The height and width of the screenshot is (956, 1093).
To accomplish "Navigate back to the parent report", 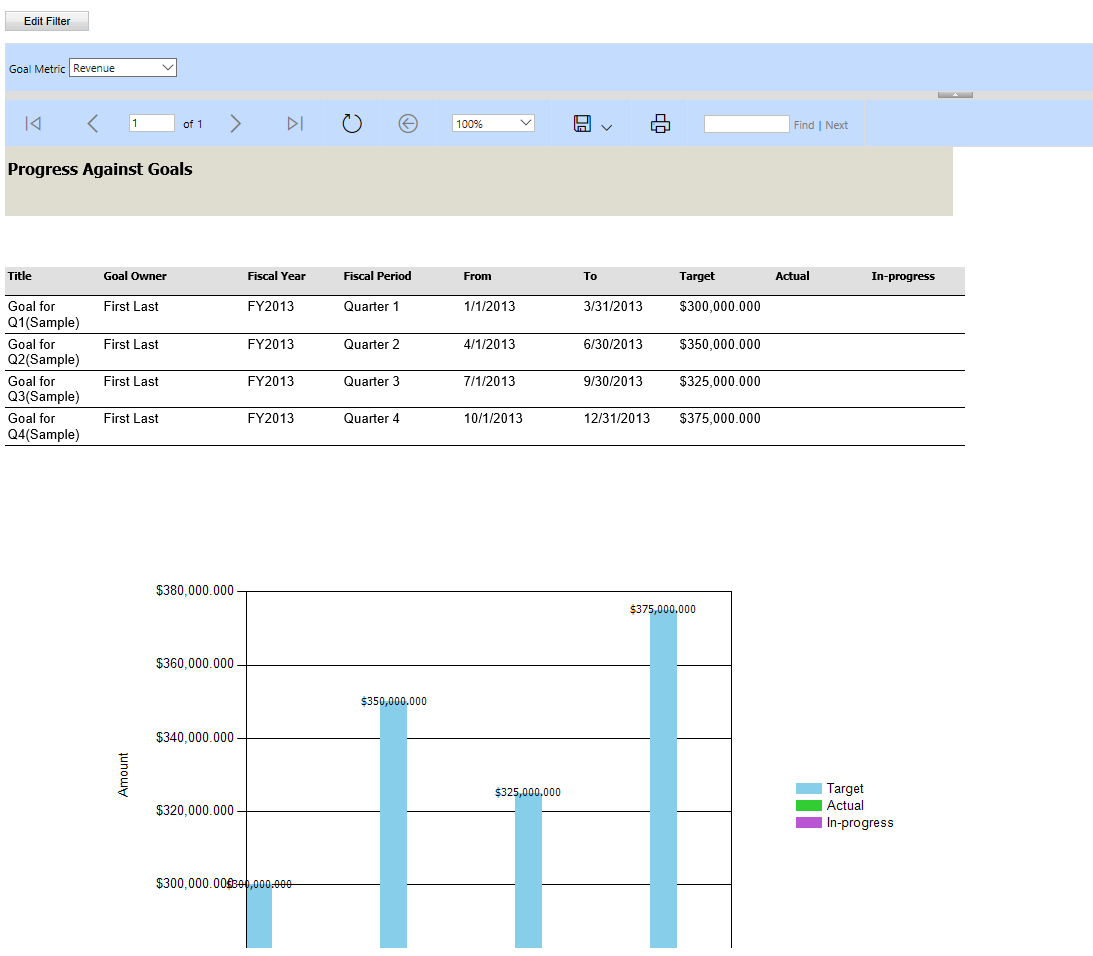I will [x=408, y=123].
